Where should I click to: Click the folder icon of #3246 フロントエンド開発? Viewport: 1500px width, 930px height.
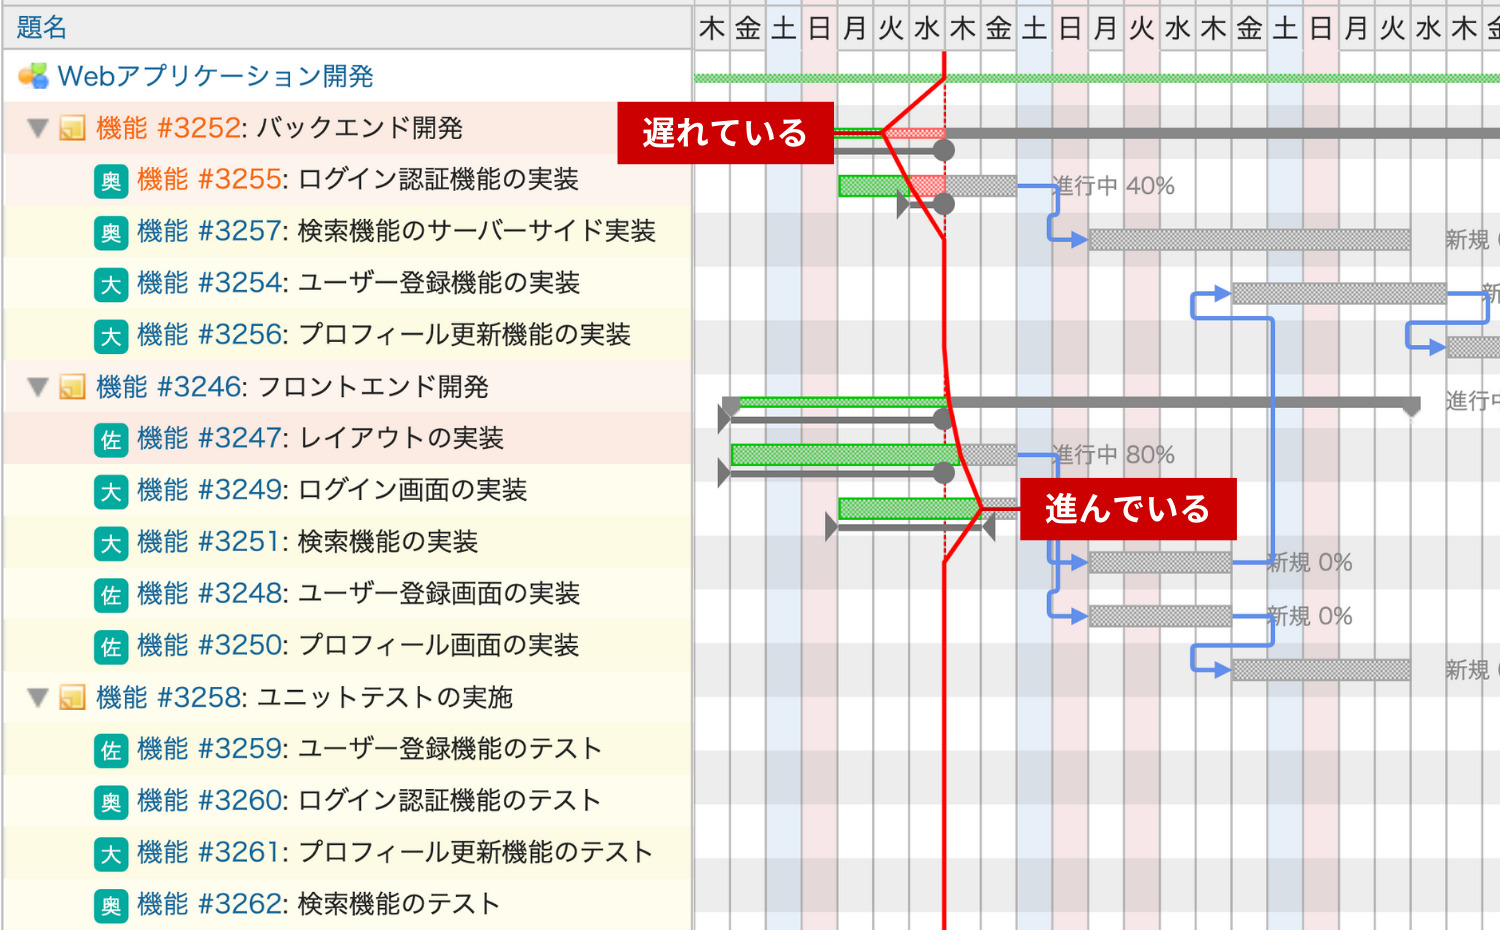[72, 387]
